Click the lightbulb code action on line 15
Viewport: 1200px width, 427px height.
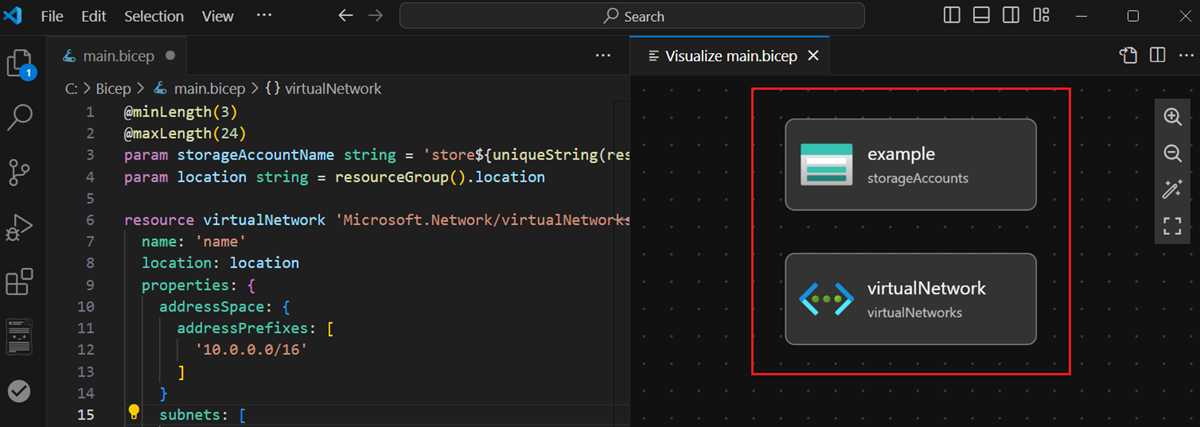[x=133, y=412]
